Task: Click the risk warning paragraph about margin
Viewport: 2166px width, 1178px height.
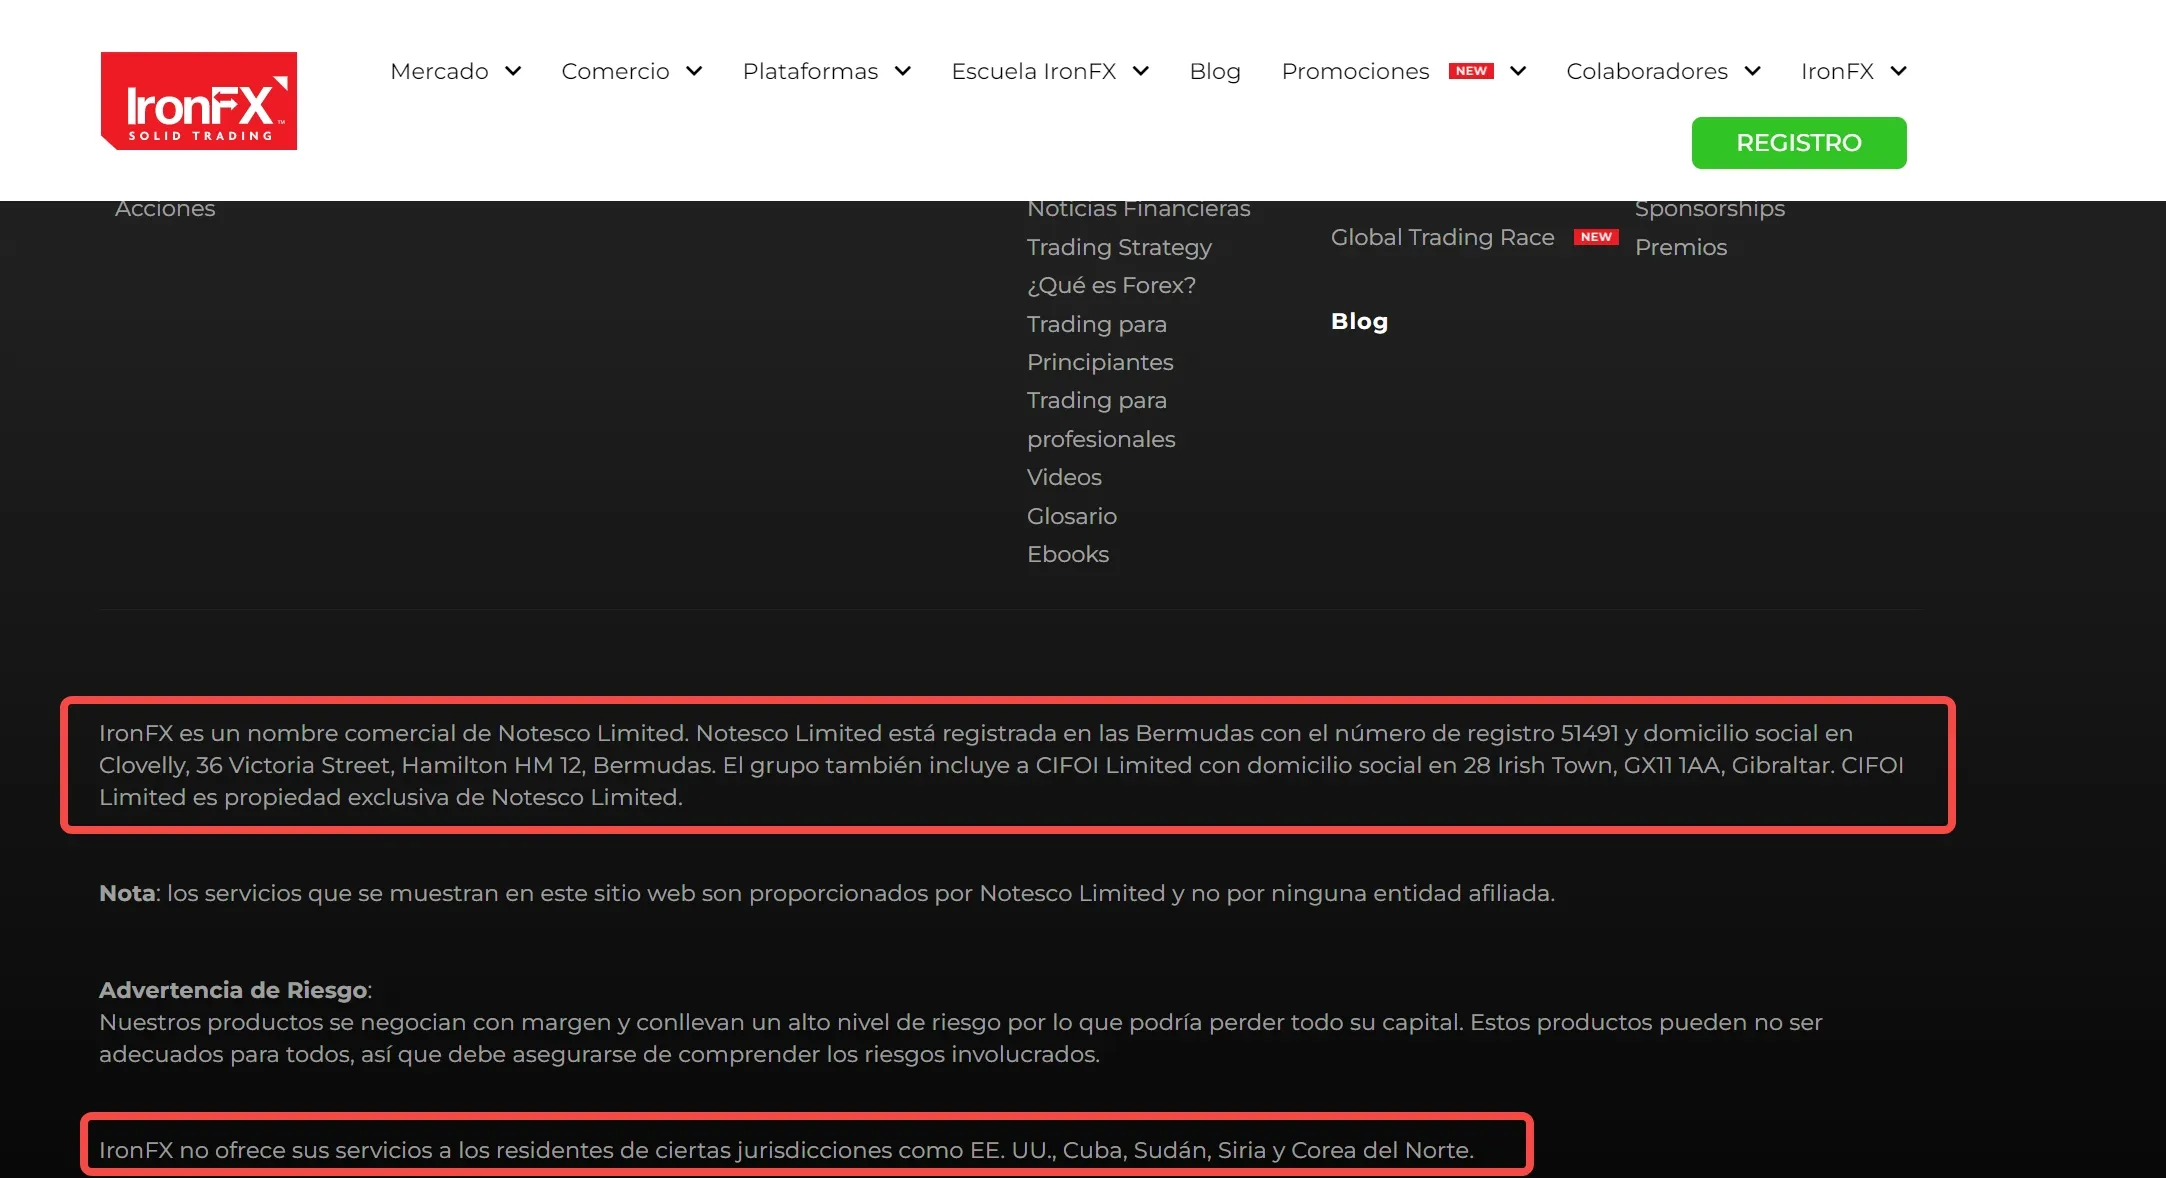Action: [961, 1038]
